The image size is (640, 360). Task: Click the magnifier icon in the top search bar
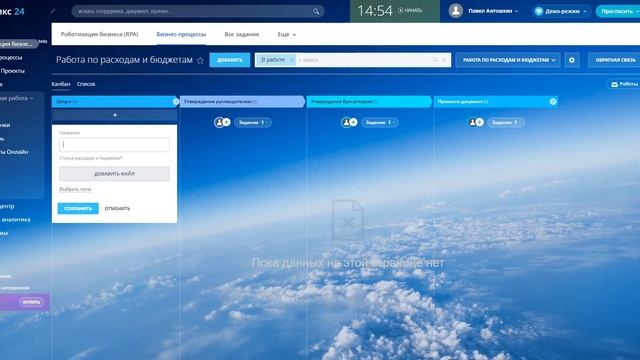pos(316,11)
